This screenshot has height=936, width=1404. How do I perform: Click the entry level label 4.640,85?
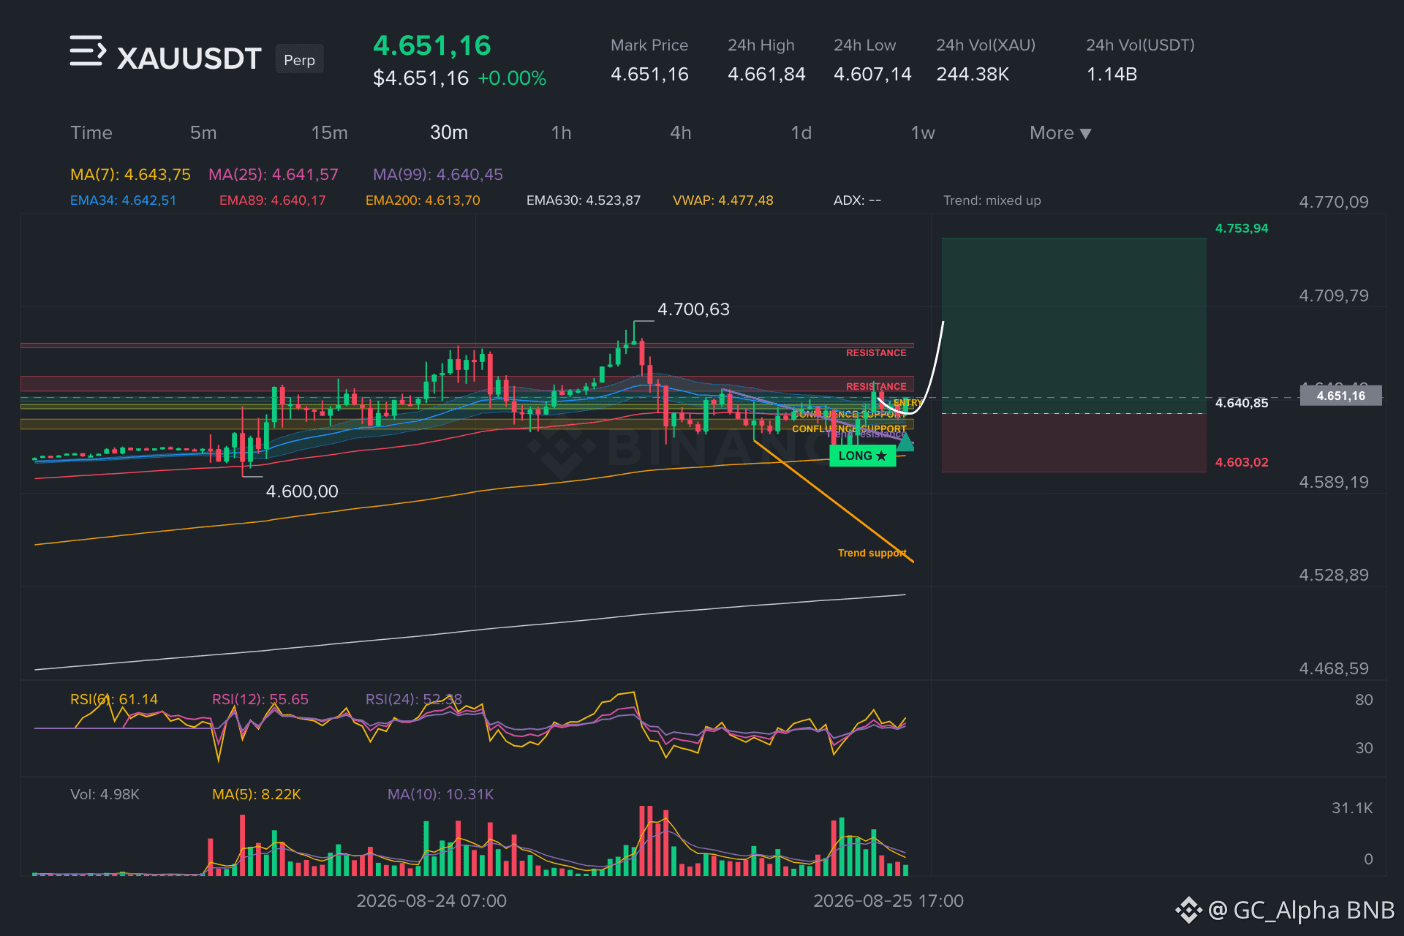[1241, 403]
